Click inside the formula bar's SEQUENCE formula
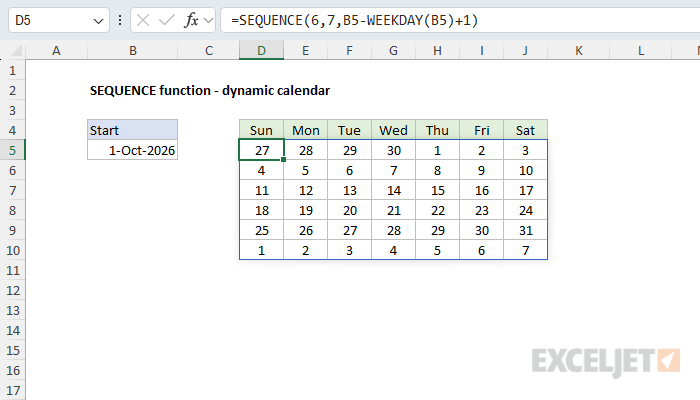This screenshot has width=700, height=400. coord(354,21)
